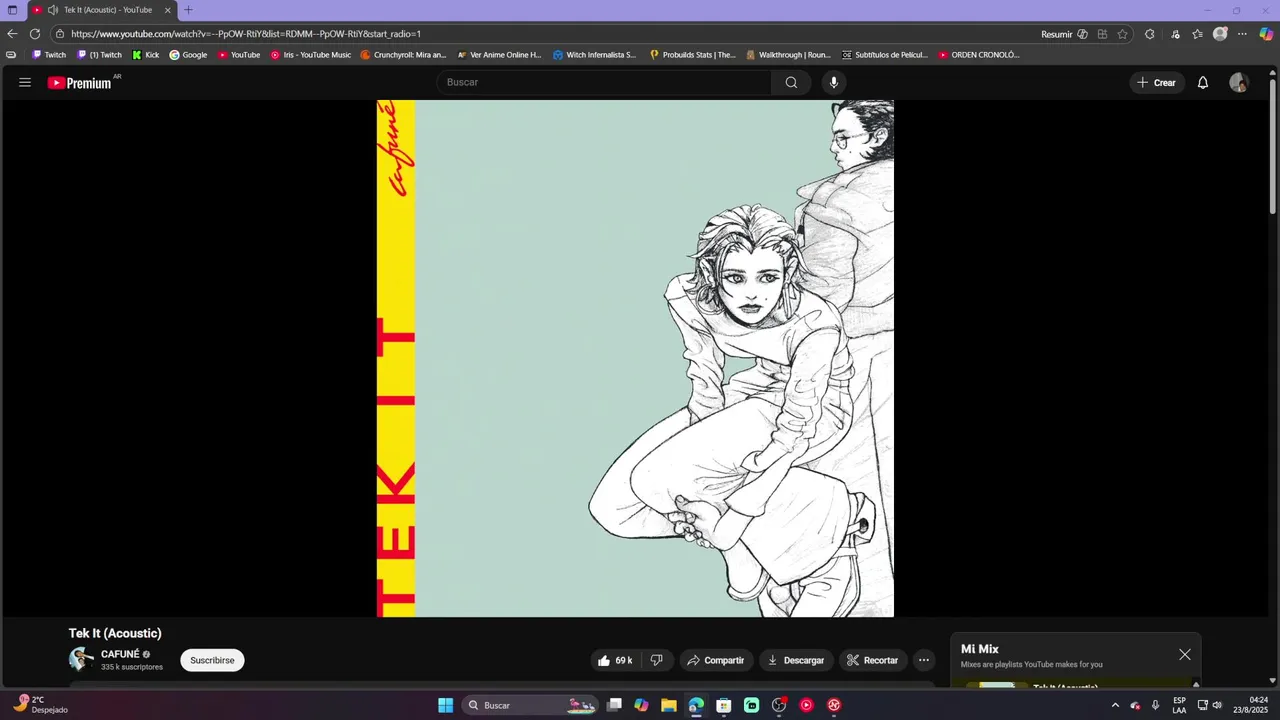Open Iris - YouTube Music bookmark
1280x720 pixels.
click(311, 55)
